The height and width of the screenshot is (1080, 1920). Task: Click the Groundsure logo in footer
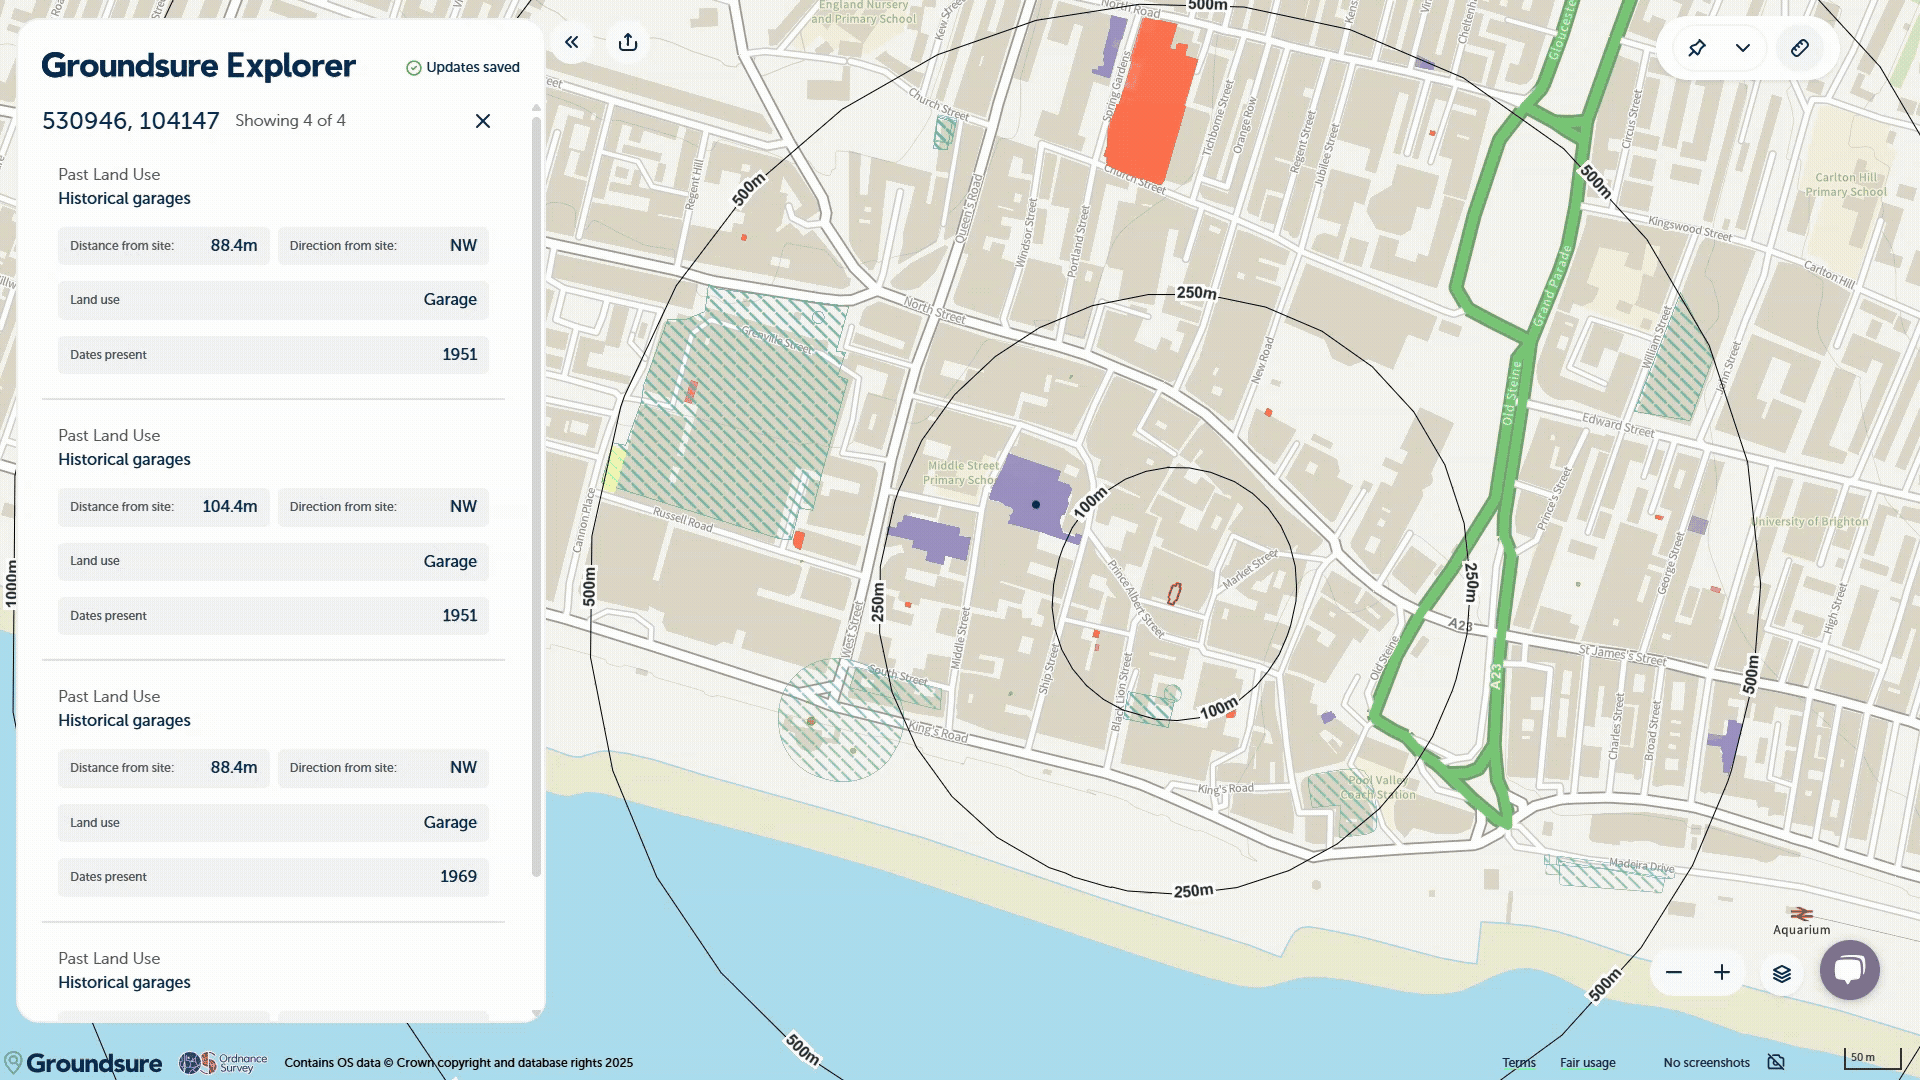[83, 1063]
